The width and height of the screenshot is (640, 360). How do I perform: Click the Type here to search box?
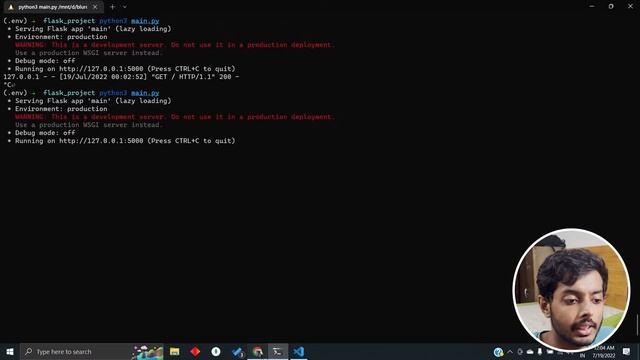76,351
